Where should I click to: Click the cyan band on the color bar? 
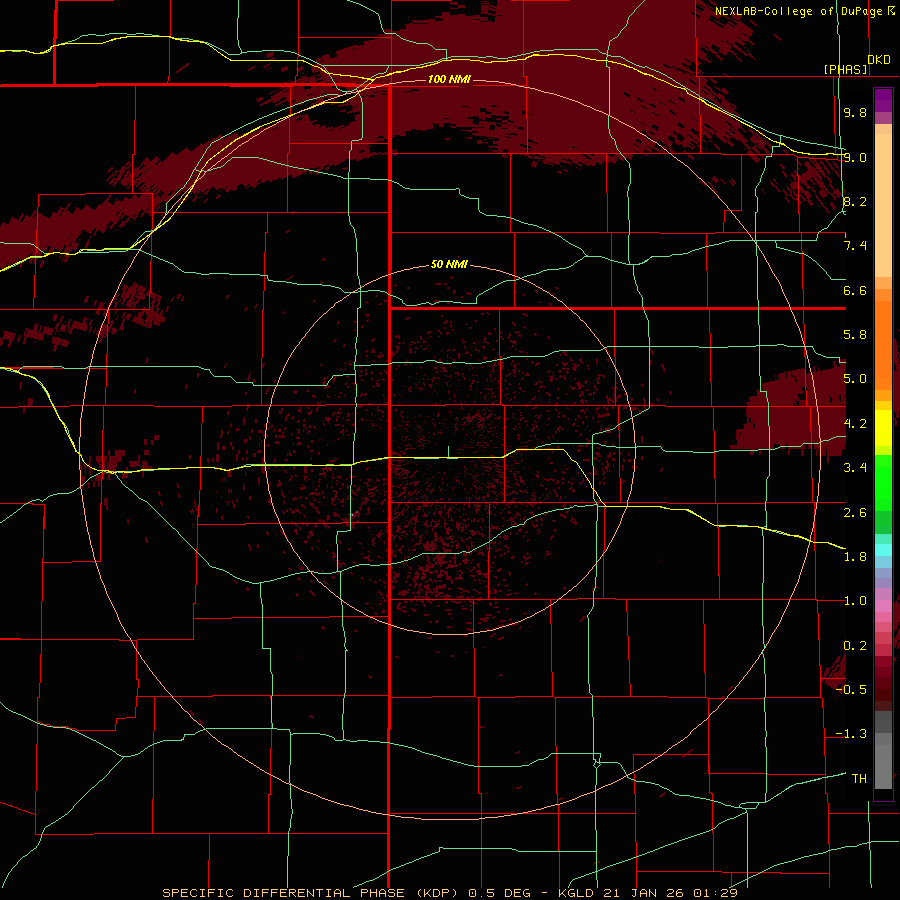[883, 550]
